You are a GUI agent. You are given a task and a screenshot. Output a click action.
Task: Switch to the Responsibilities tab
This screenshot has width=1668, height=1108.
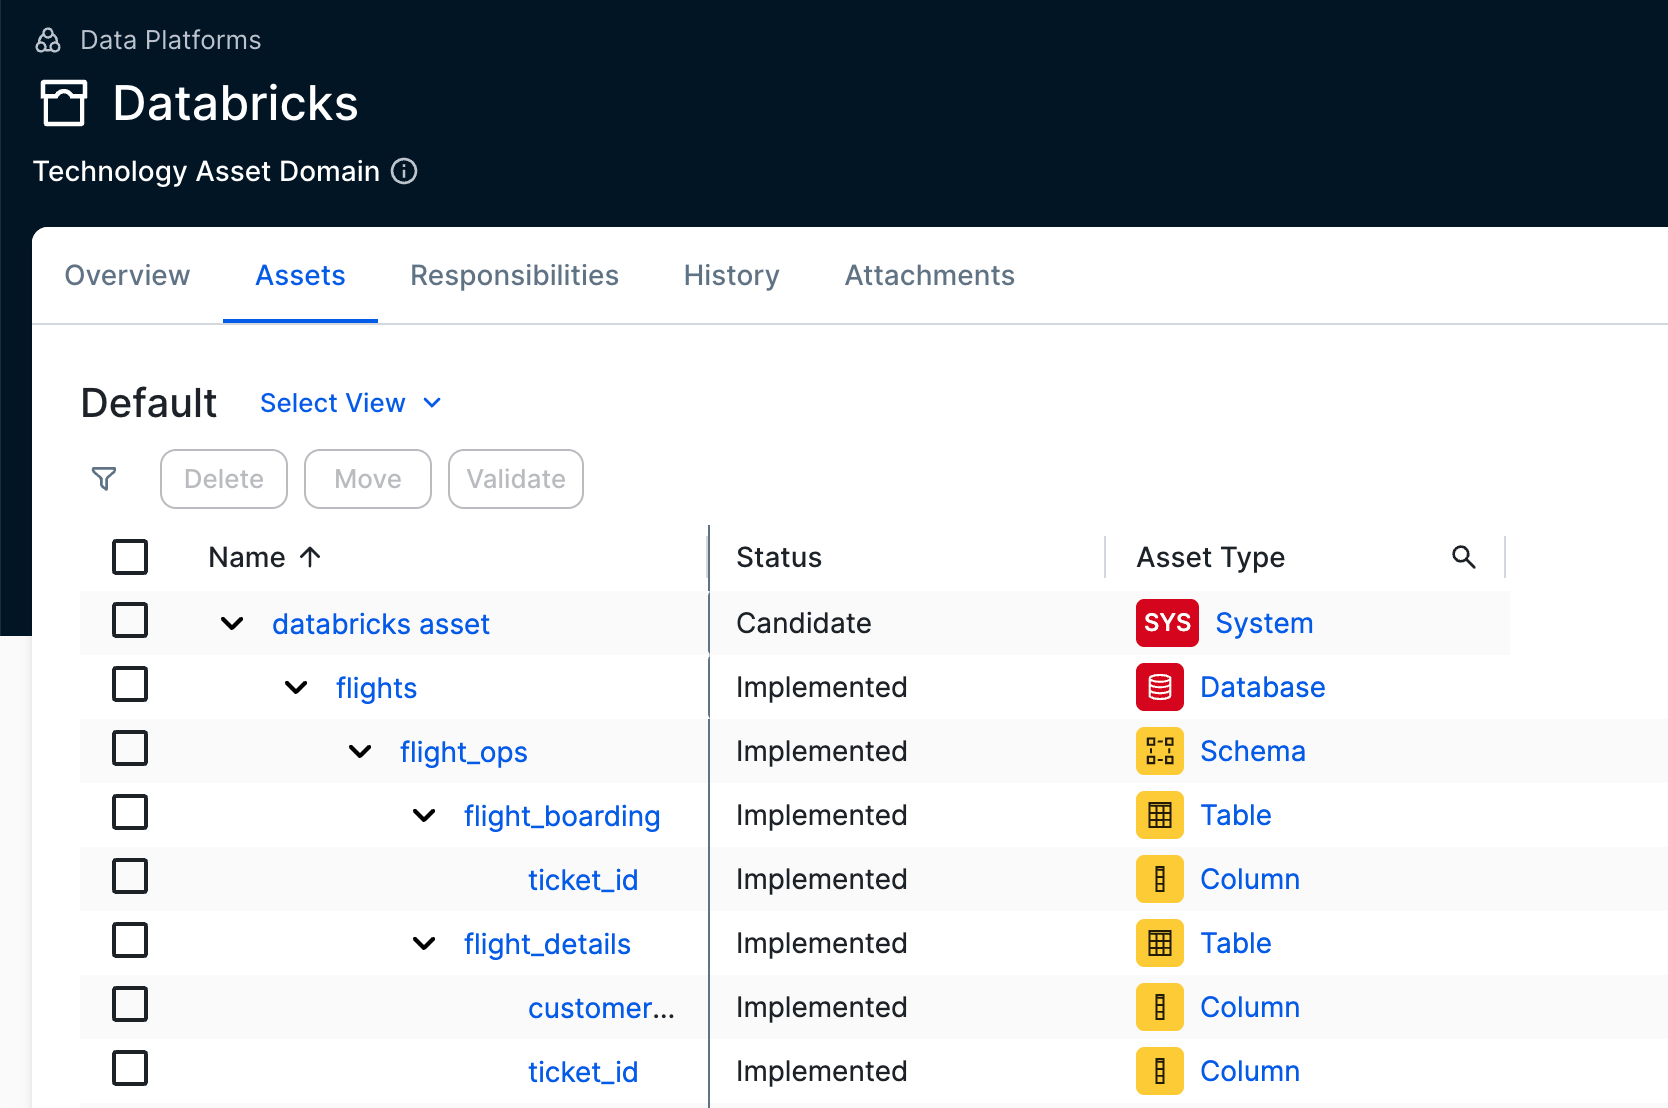click(x=514, y=276)
